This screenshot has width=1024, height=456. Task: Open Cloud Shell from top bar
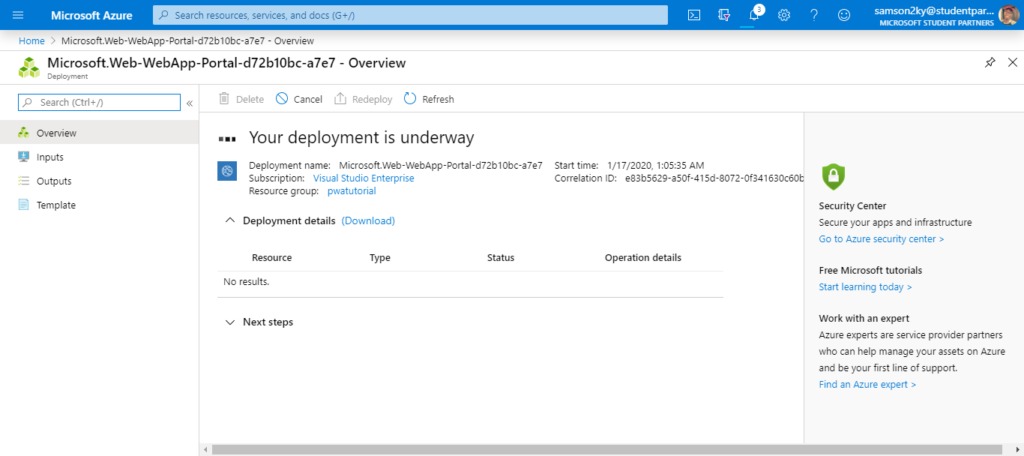pyautogui.click(x=694, y=15)
